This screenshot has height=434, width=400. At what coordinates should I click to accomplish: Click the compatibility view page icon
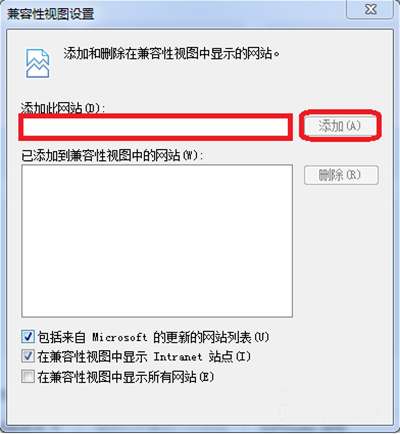coord(38,63)
